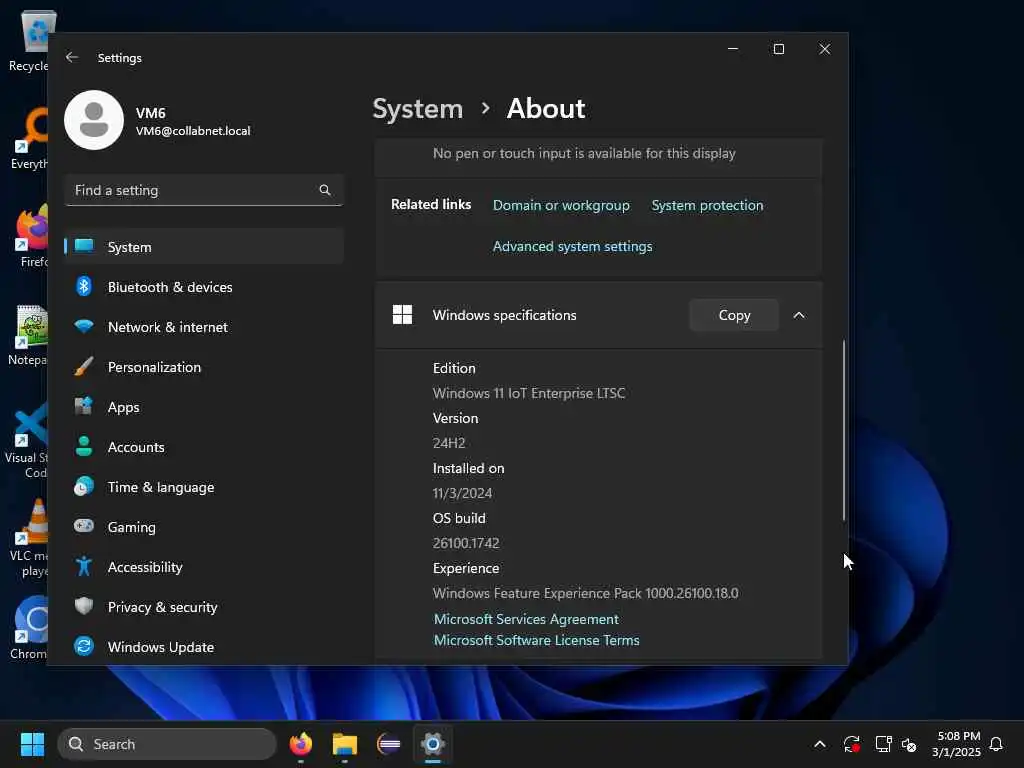Click the VM6@collabnet.local account email
Viewport: 1024px width, 768px height.
193,131
